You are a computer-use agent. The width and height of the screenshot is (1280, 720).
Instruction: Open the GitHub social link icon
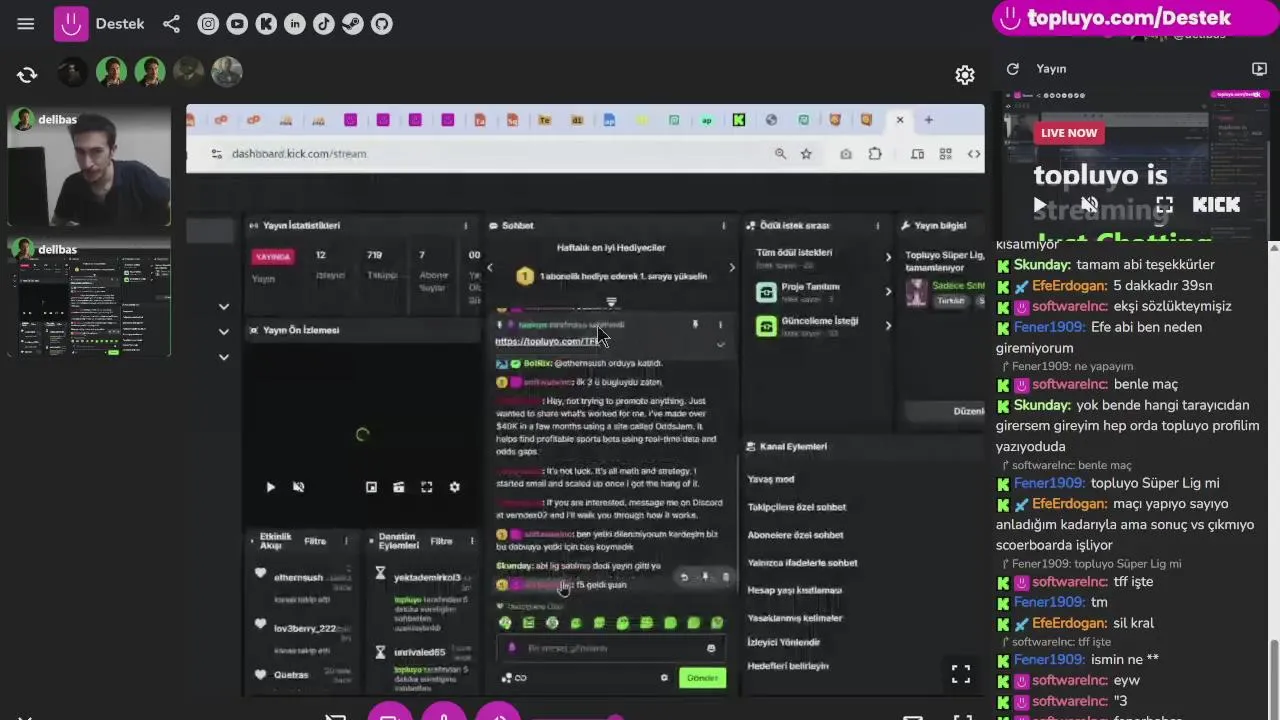click(x=382, y=24)
